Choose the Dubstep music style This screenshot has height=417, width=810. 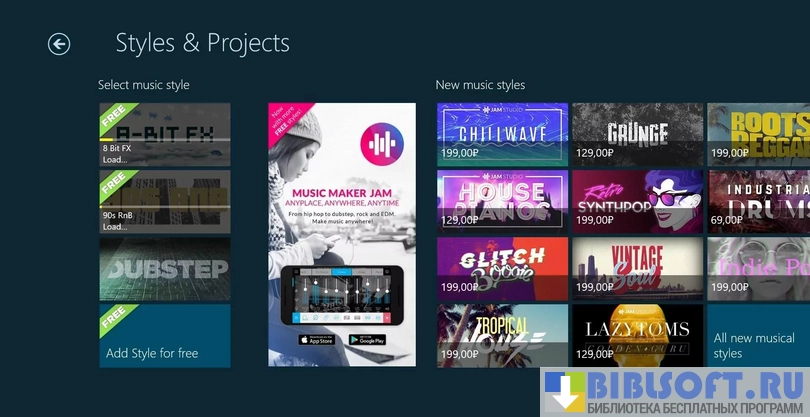[164, 268]
